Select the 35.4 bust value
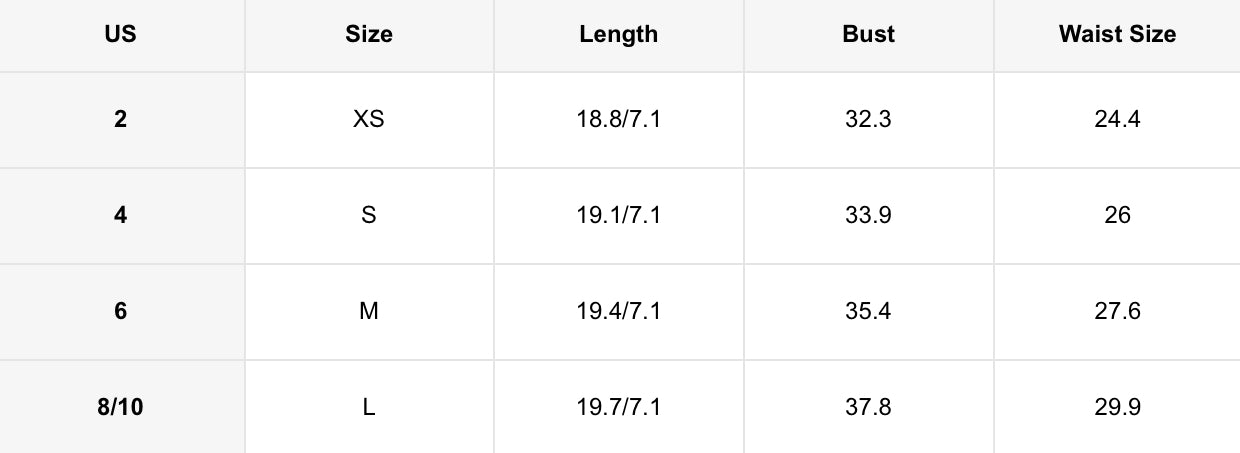Screen dimensions: 1240x453 (868, 312)
